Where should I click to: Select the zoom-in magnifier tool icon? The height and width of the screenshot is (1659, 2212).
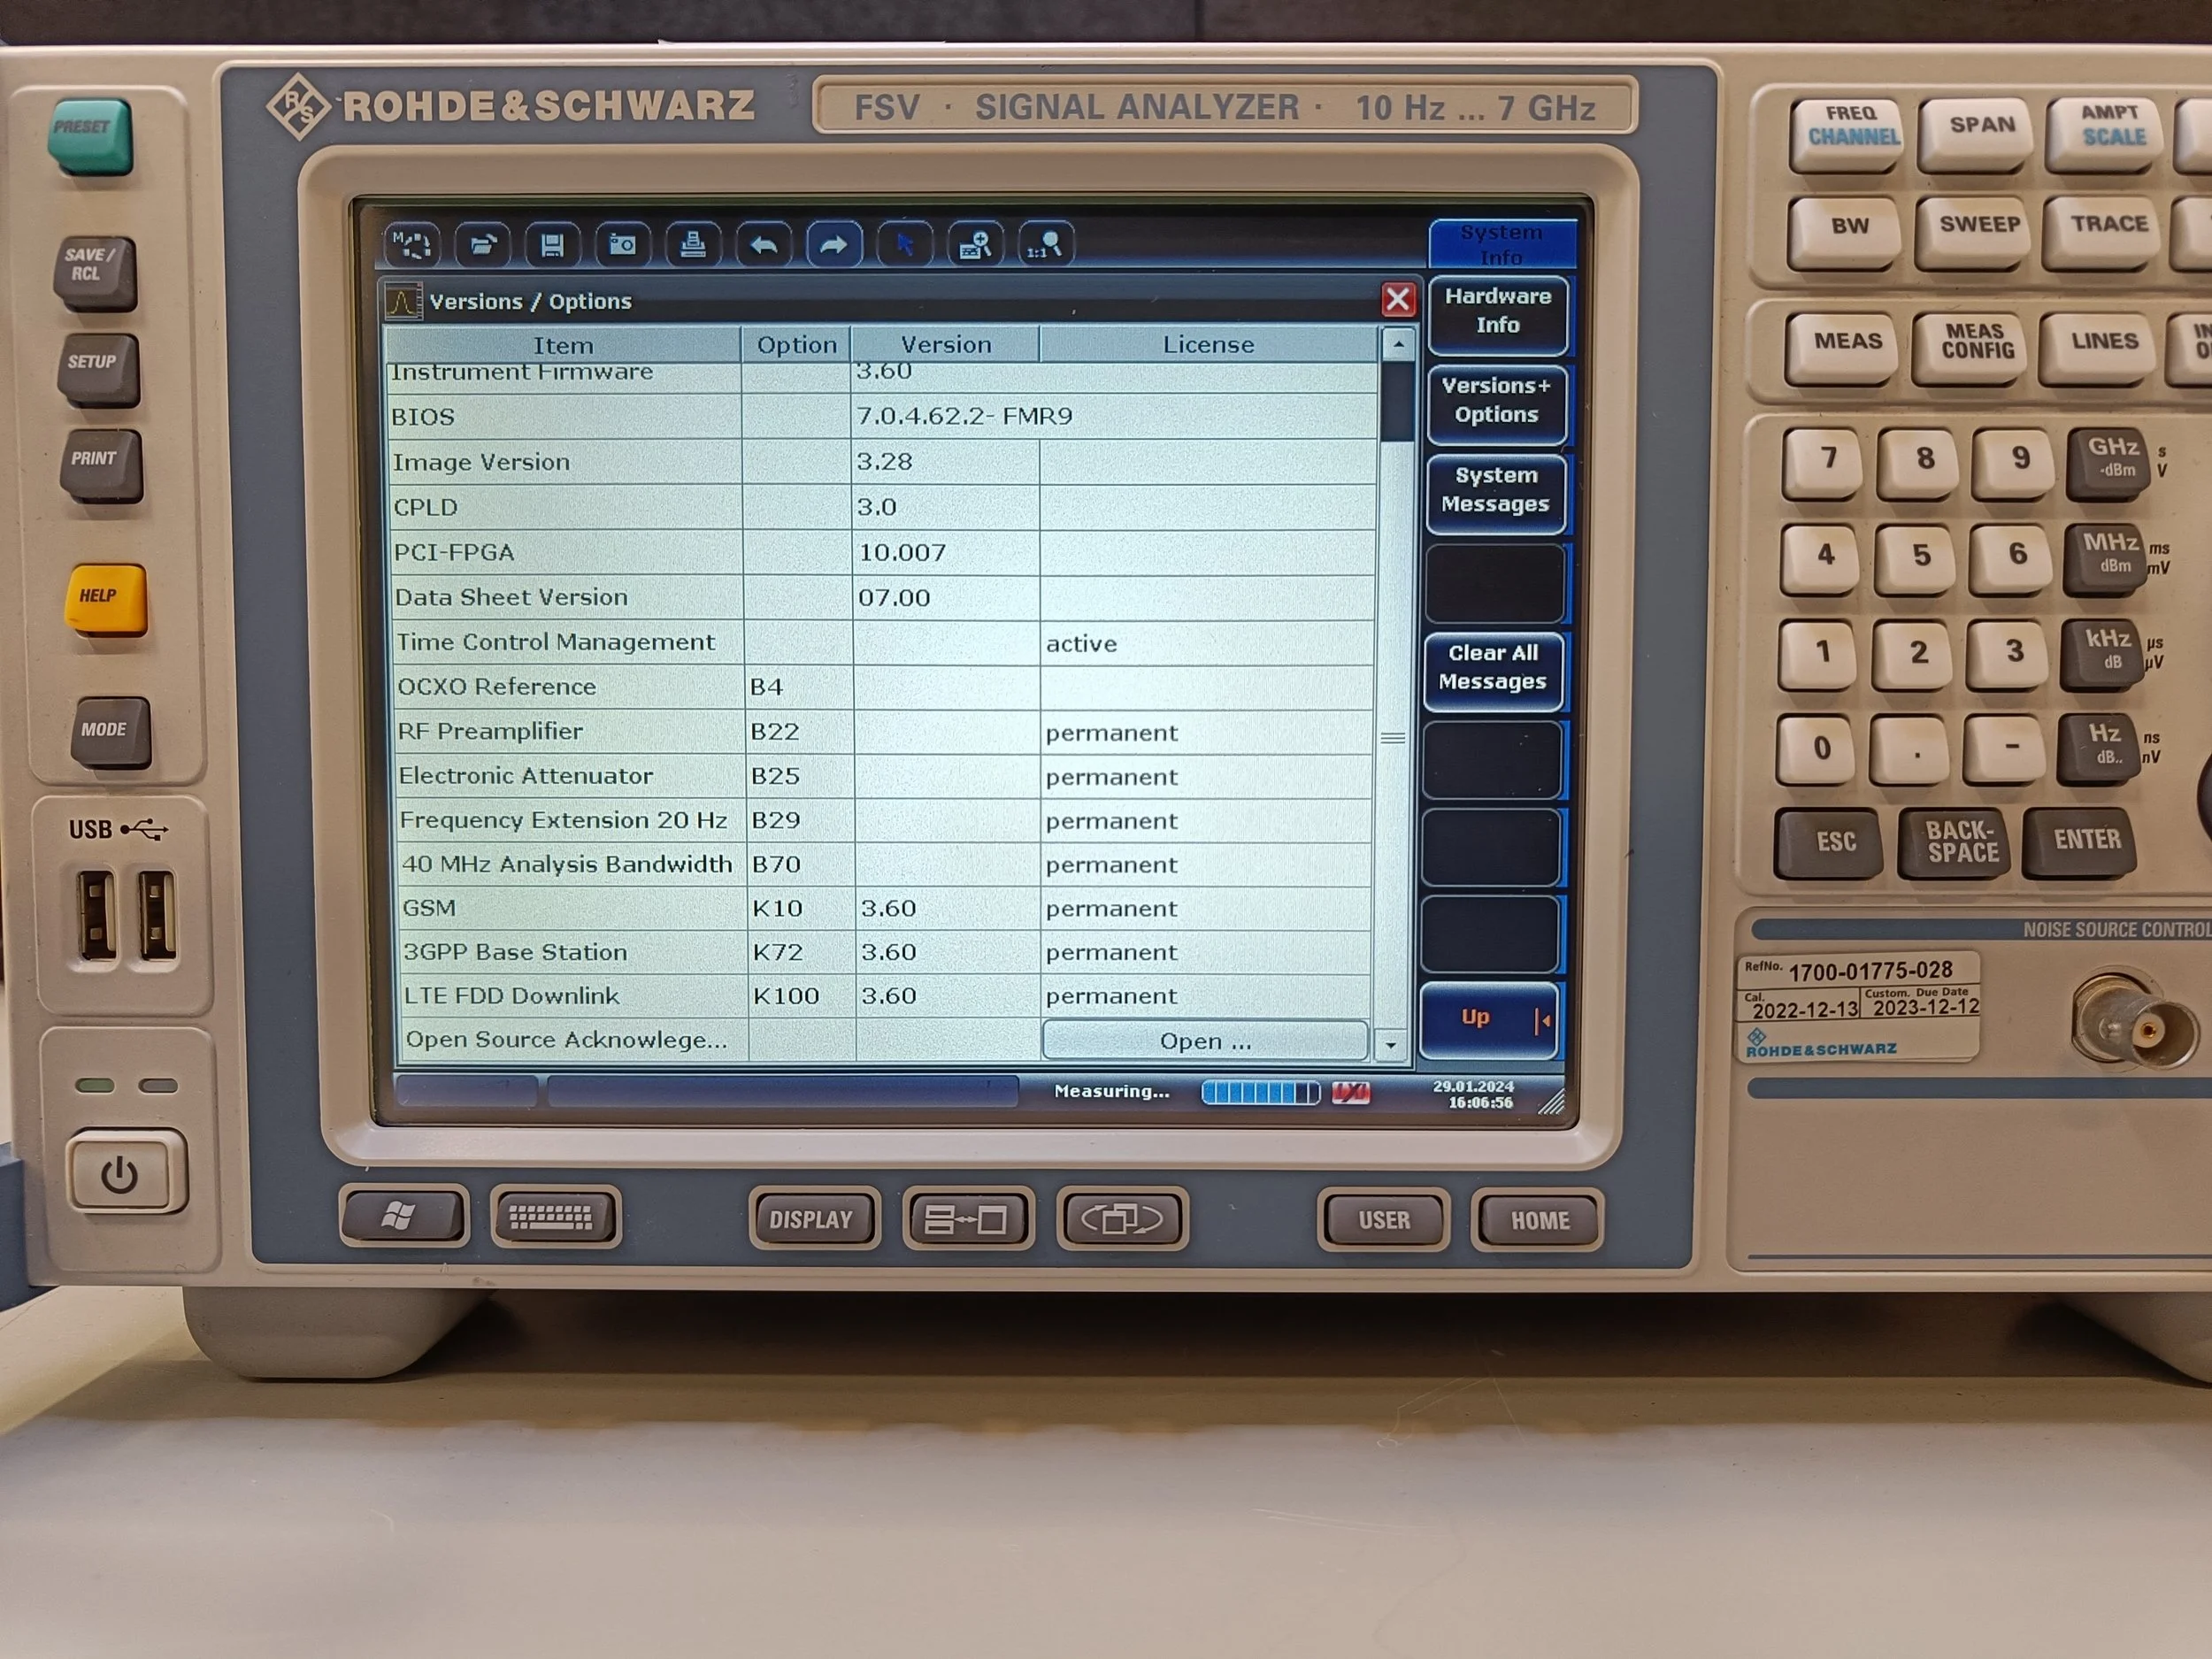coord(975,245)
